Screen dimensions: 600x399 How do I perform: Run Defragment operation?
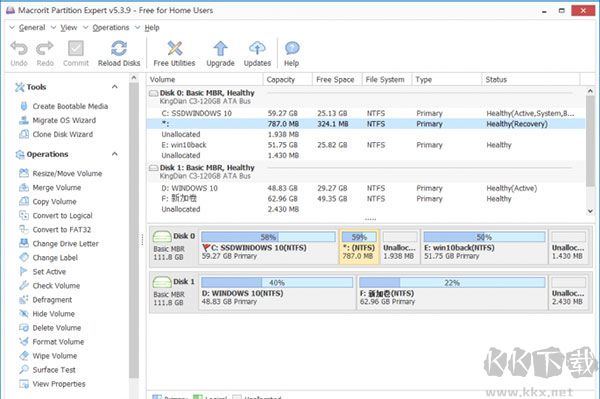tap(46, 300)
